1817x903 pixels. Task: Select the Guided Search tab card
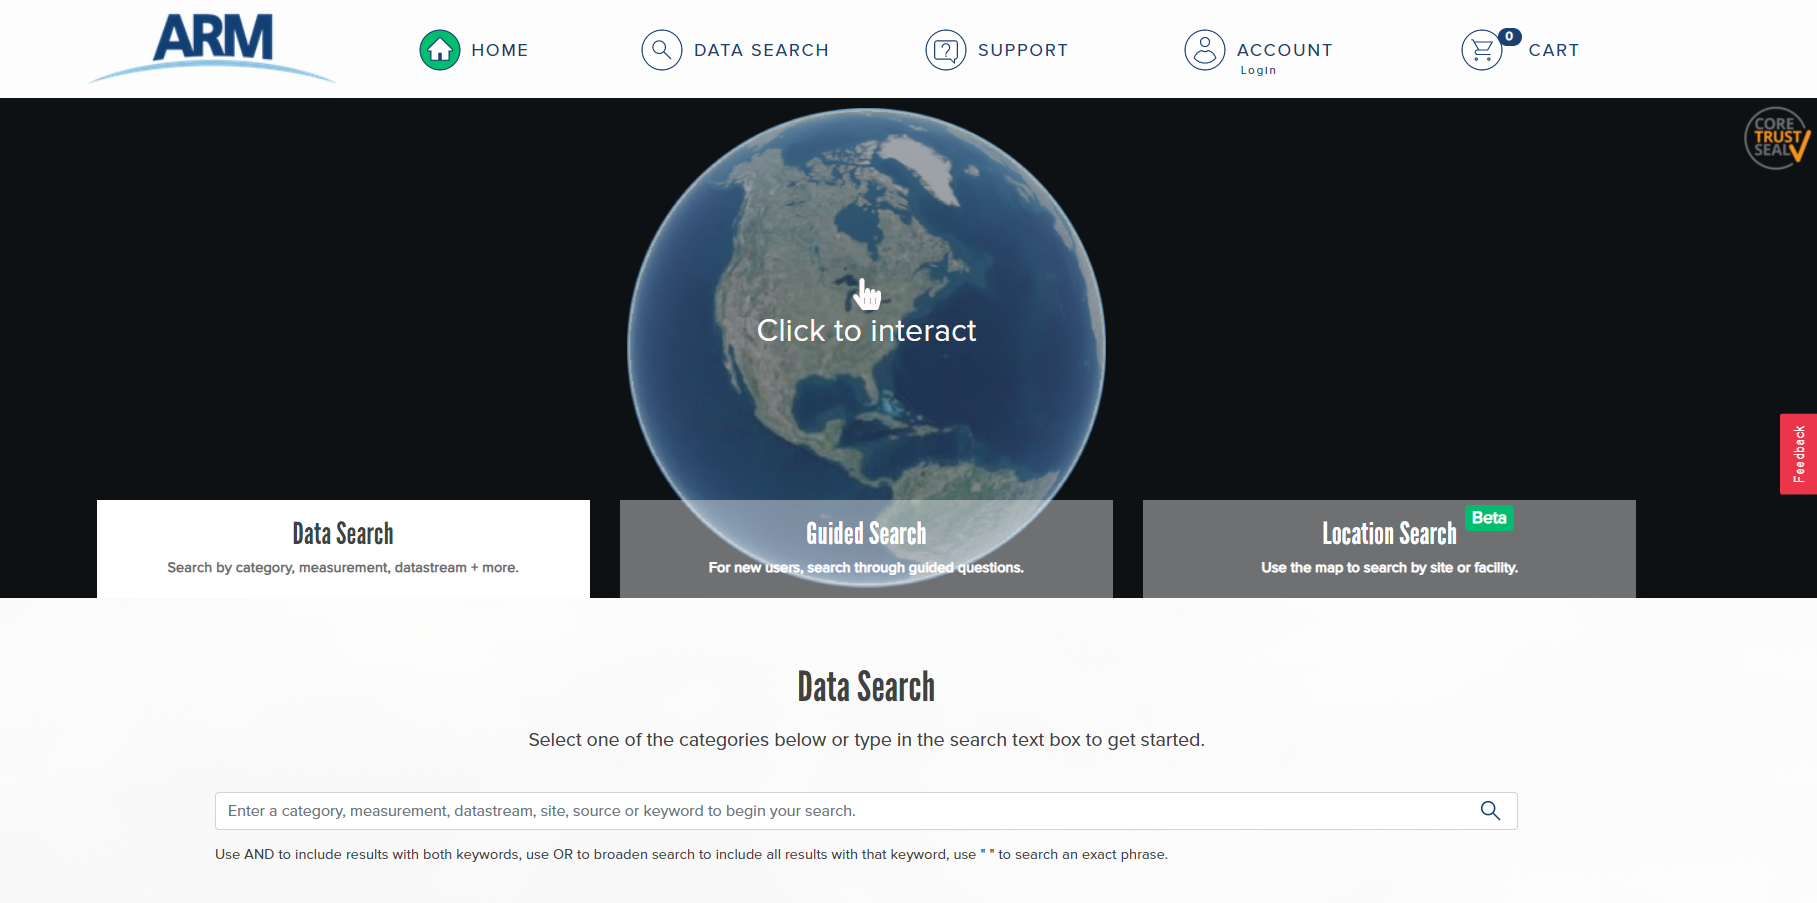(x=866, y=549)
